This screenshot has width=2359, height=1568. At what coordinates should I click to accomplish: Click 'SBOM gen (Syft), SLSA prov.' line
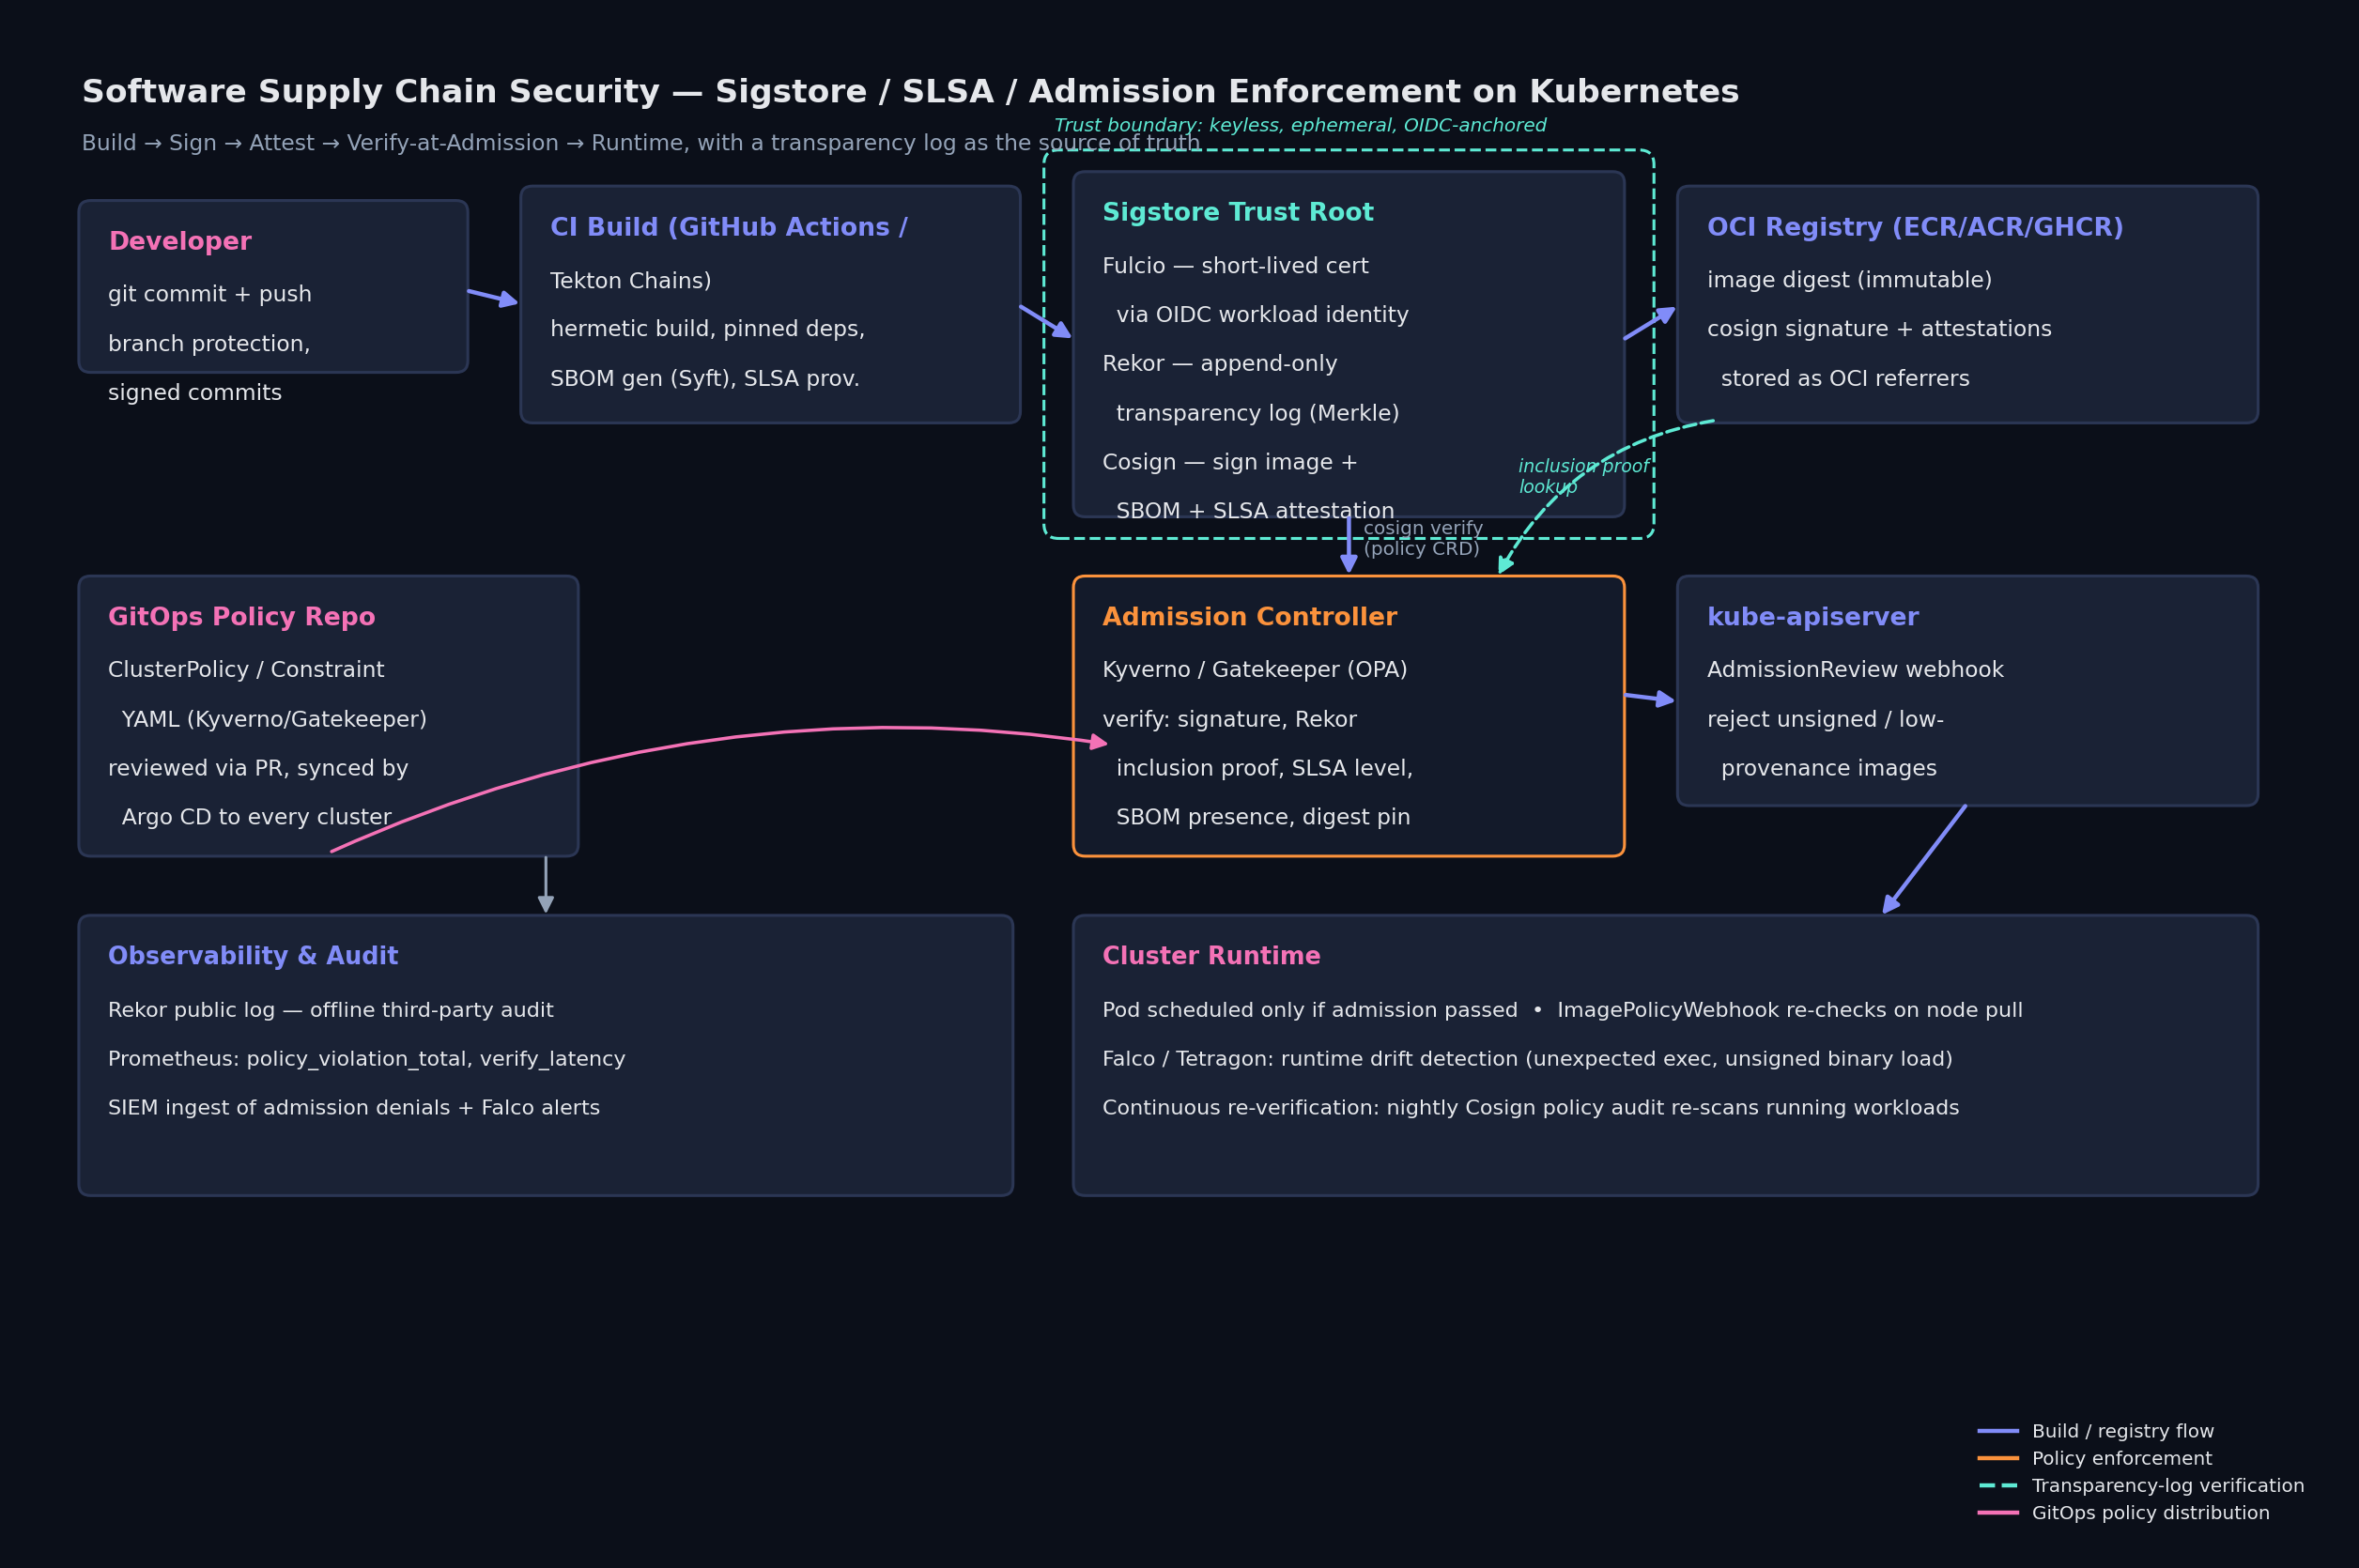705,379
